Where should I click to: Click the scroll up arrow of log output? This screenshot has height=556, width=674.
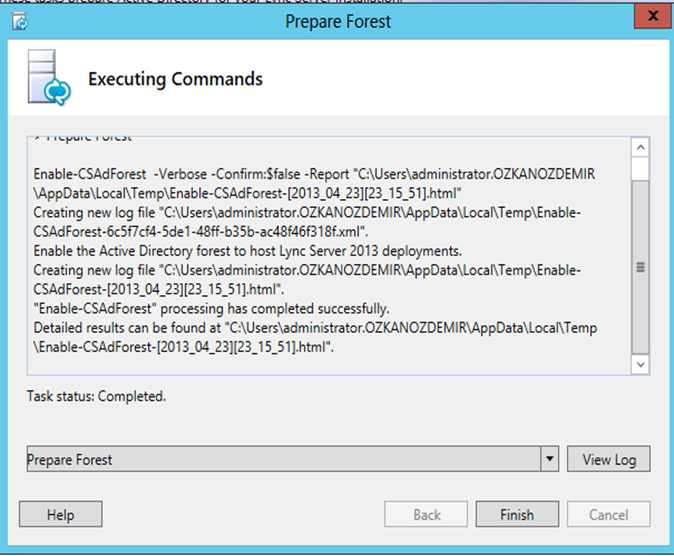click(640, 147)
